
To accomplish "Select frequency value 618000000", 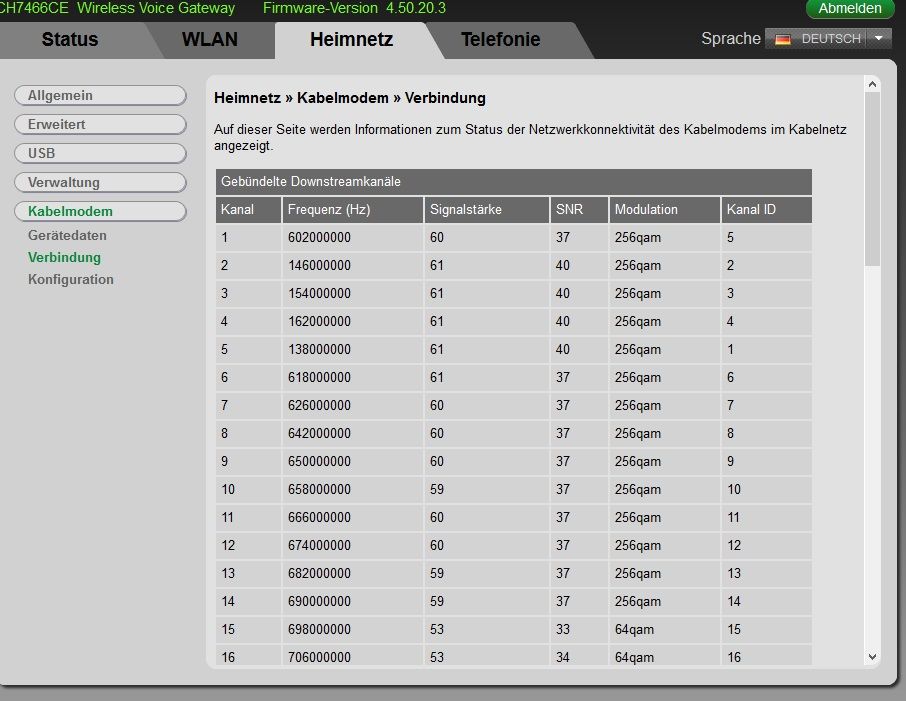I will pyautogui.click(x=320, y=377).
